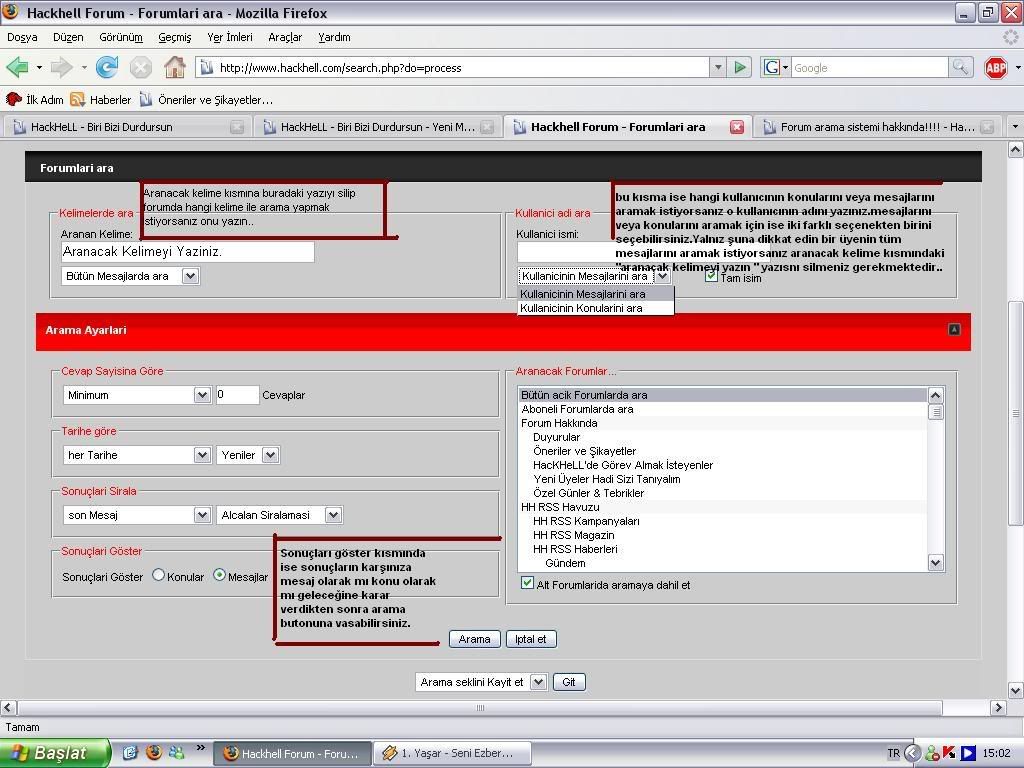Viewport: 1024px width, 768px height.
Task: Show hidden tray icons with the arrow
Action: click(x=913, y=754)
